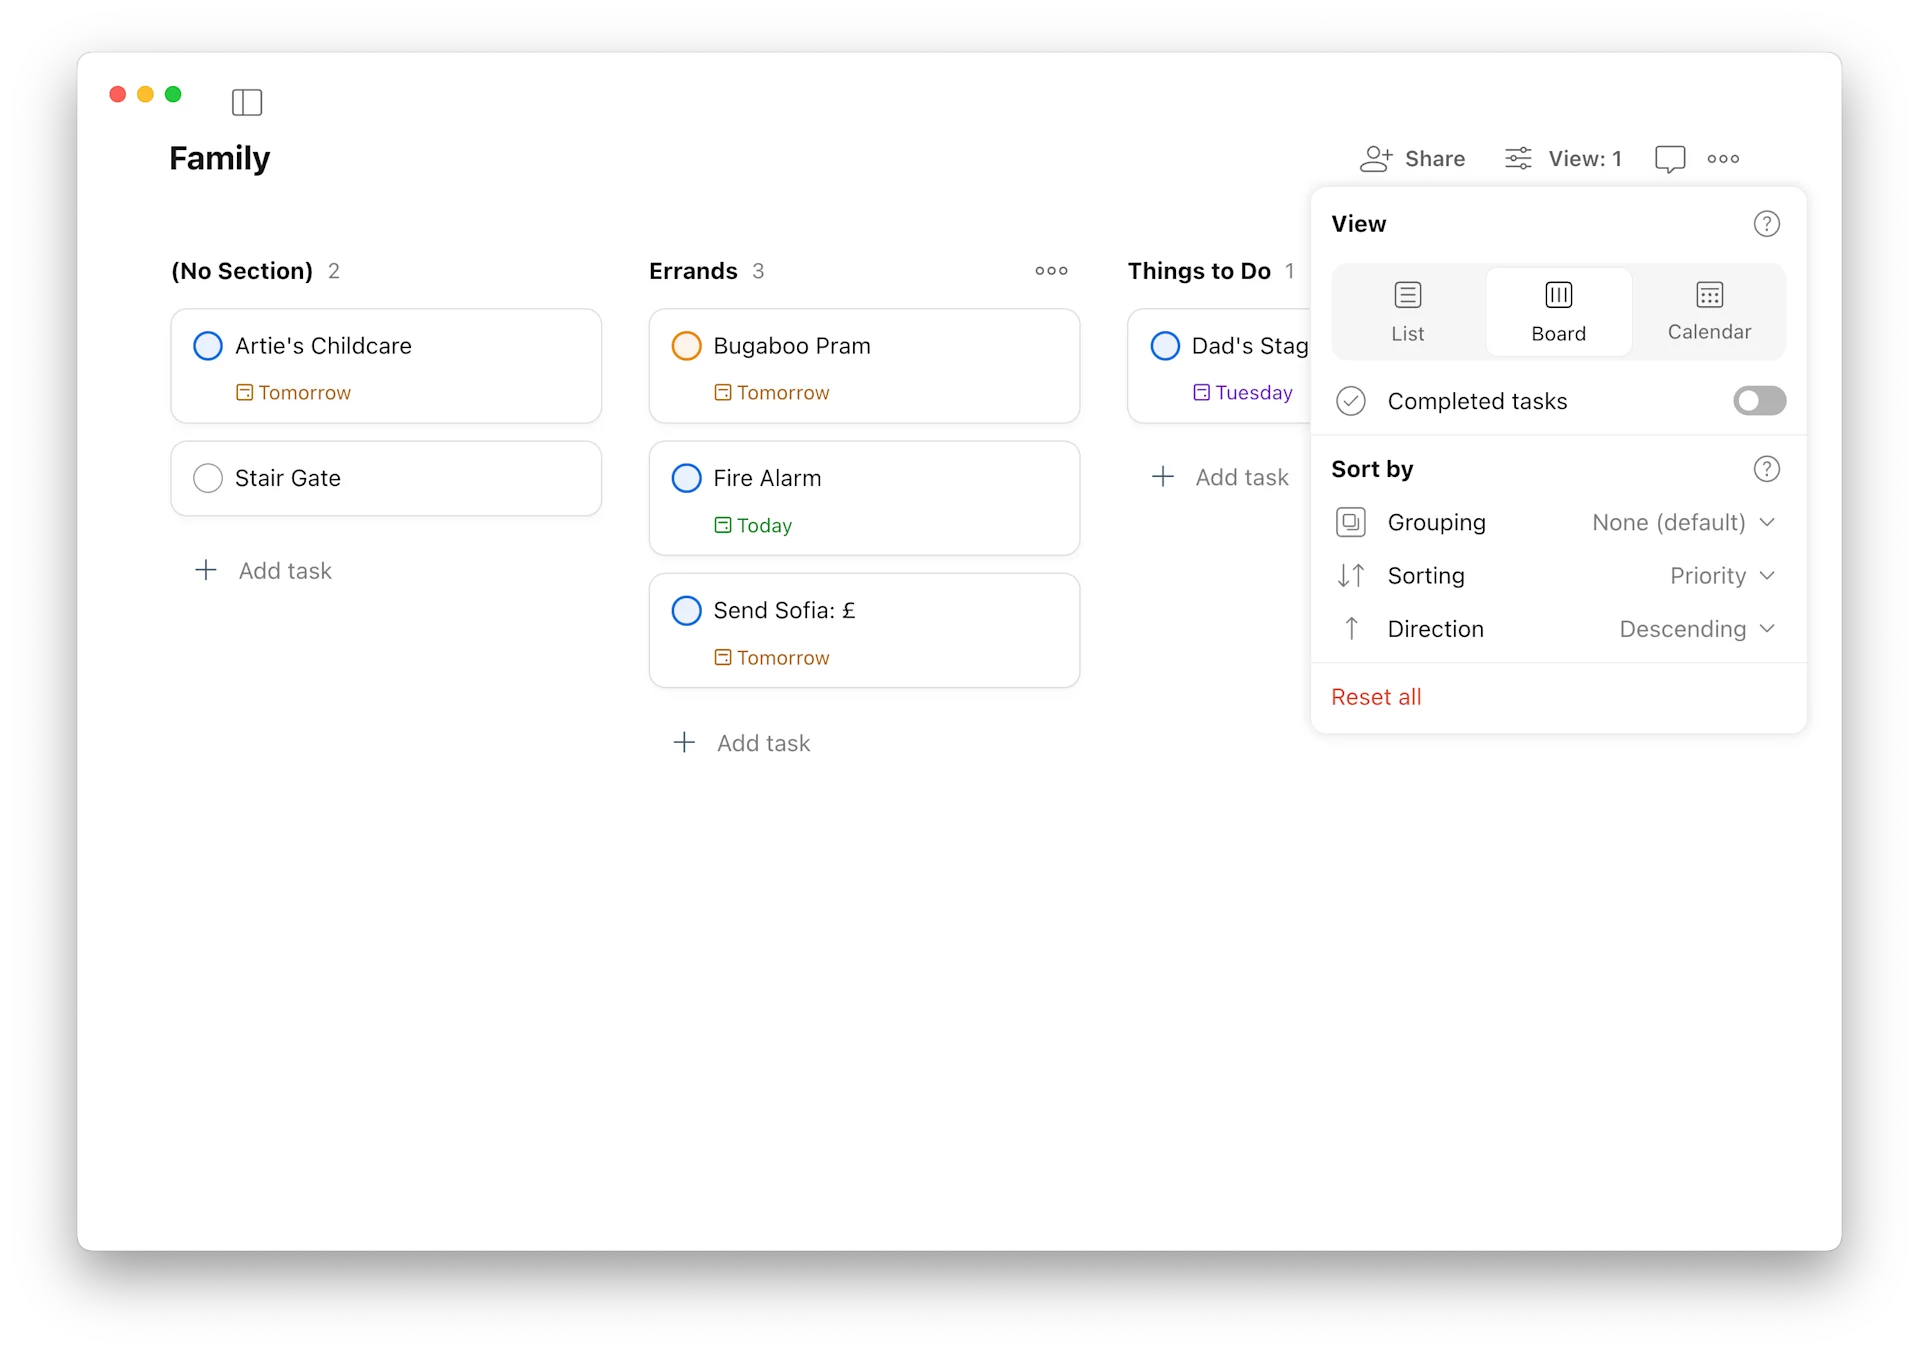Screen dimensions: 1920x1353
Task: Click the View: 1 sliders icon
Action: [x=1518, y=159]
